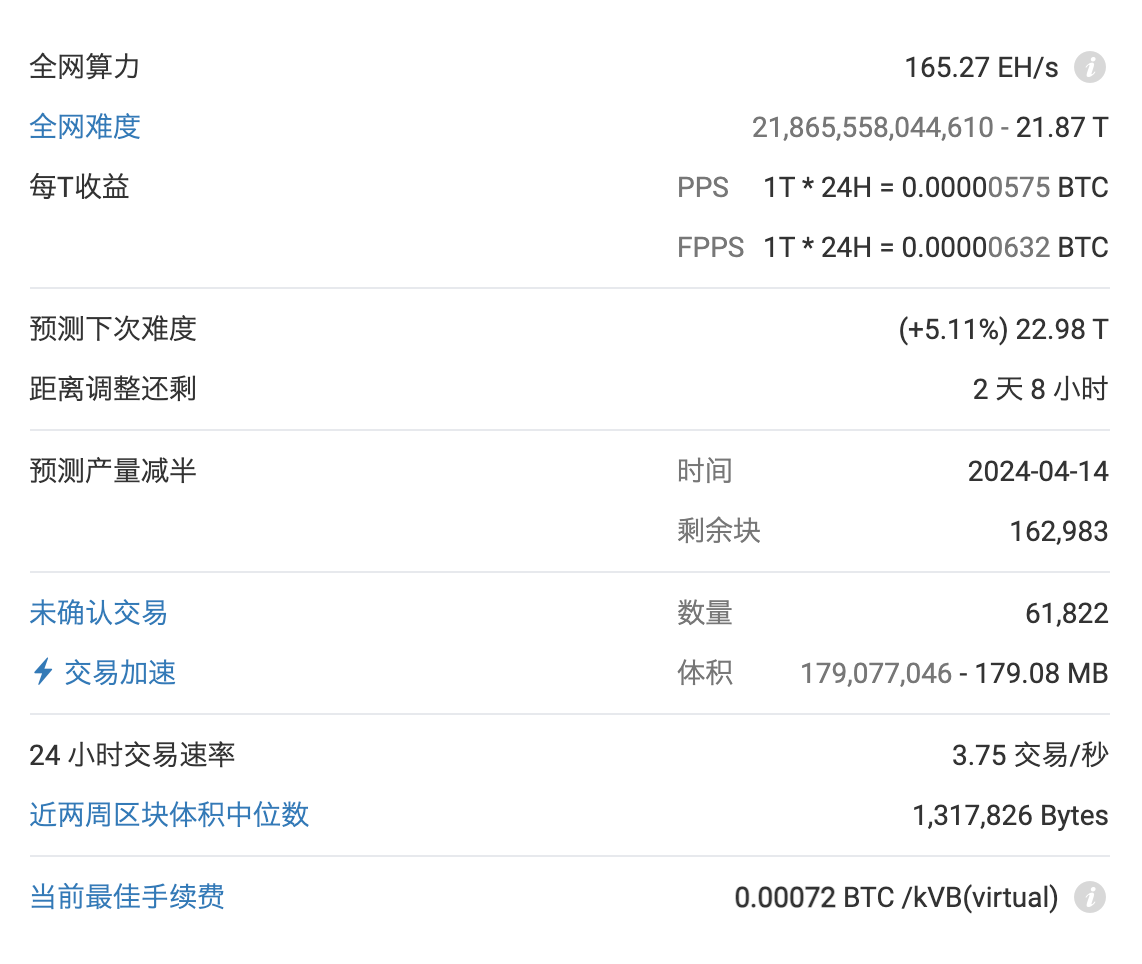Click the remaining blocks count 162,983
Image resolution: width=1142 pixels, height=964 pixels.
pyautogui.click(x=1057, y=531)
